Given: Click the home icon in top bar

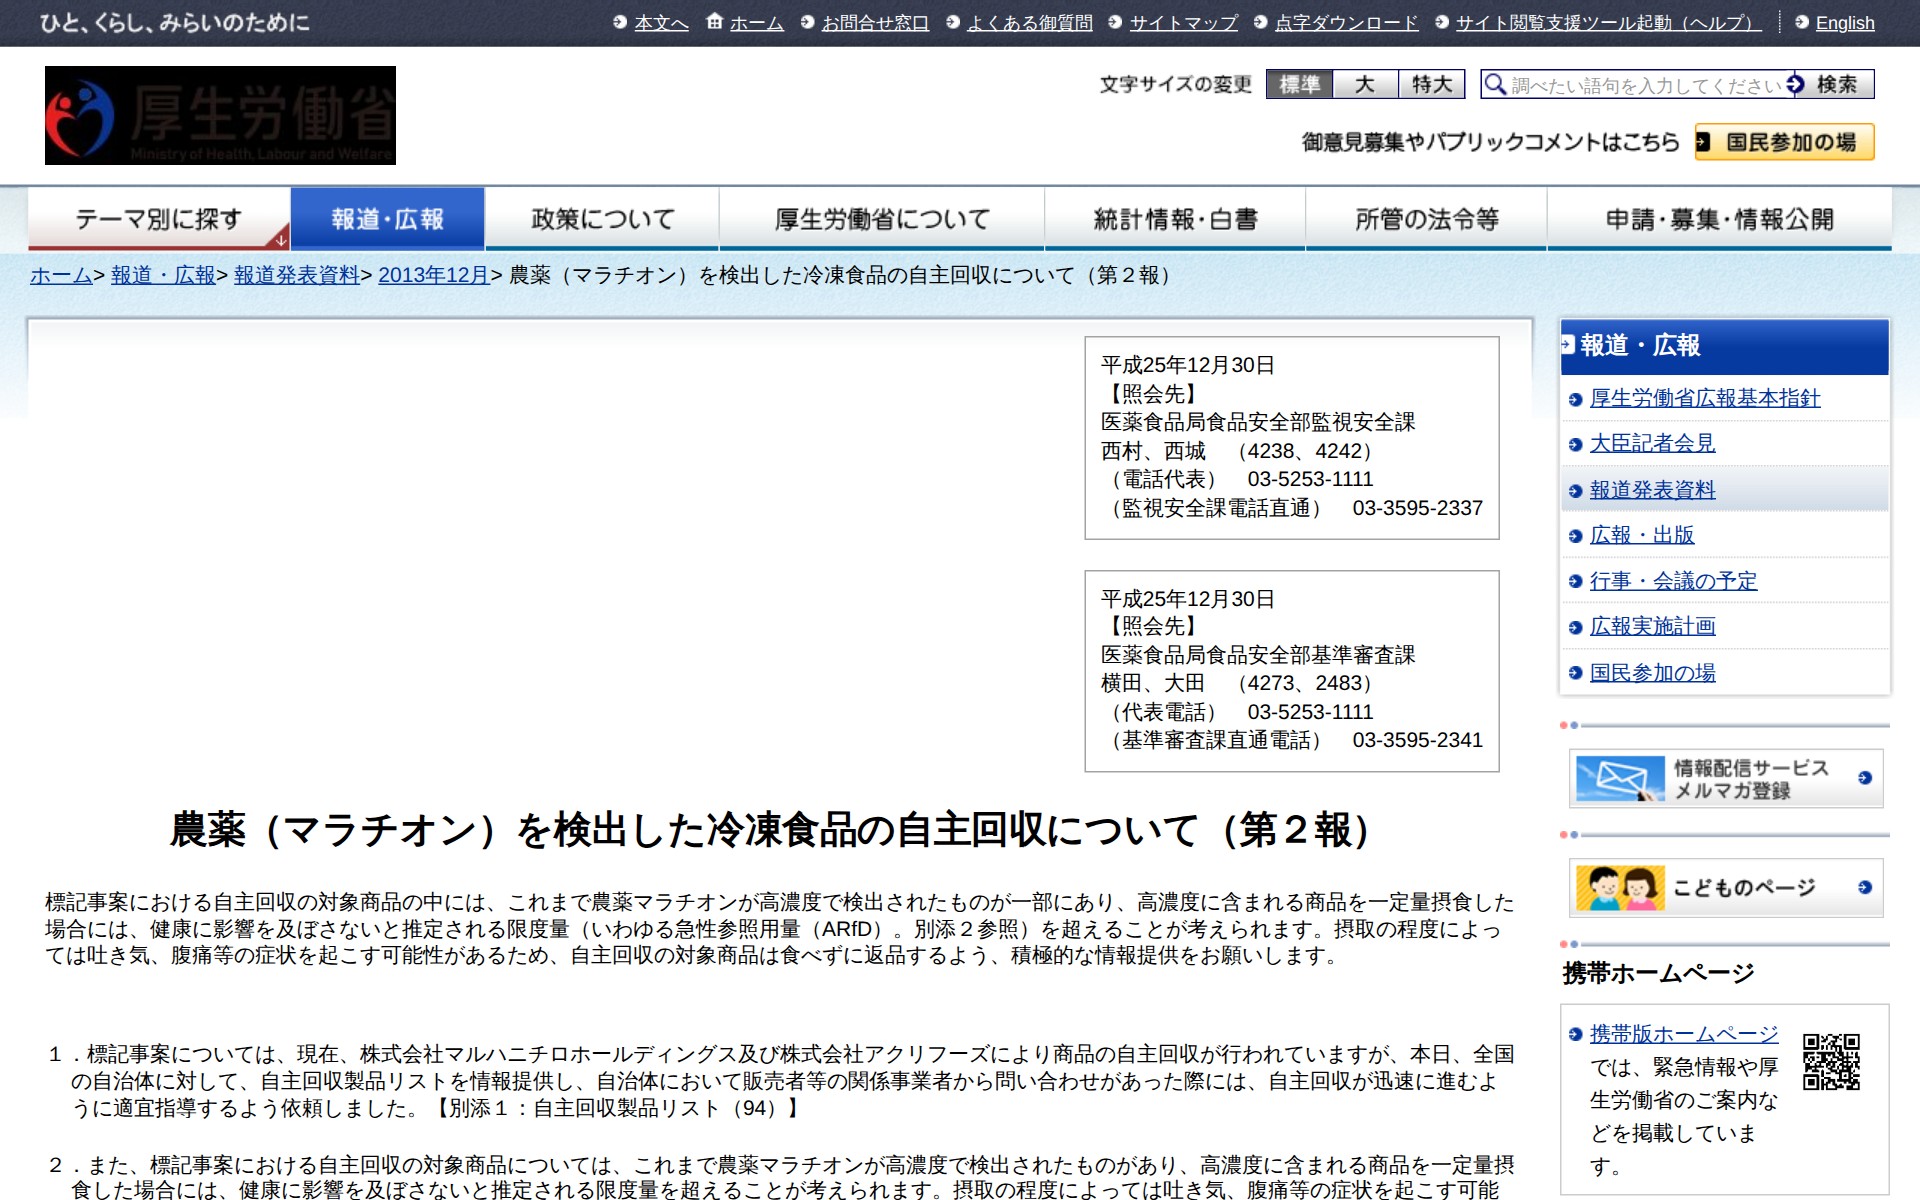Looking at the screenshot, I should pos(714,21).
